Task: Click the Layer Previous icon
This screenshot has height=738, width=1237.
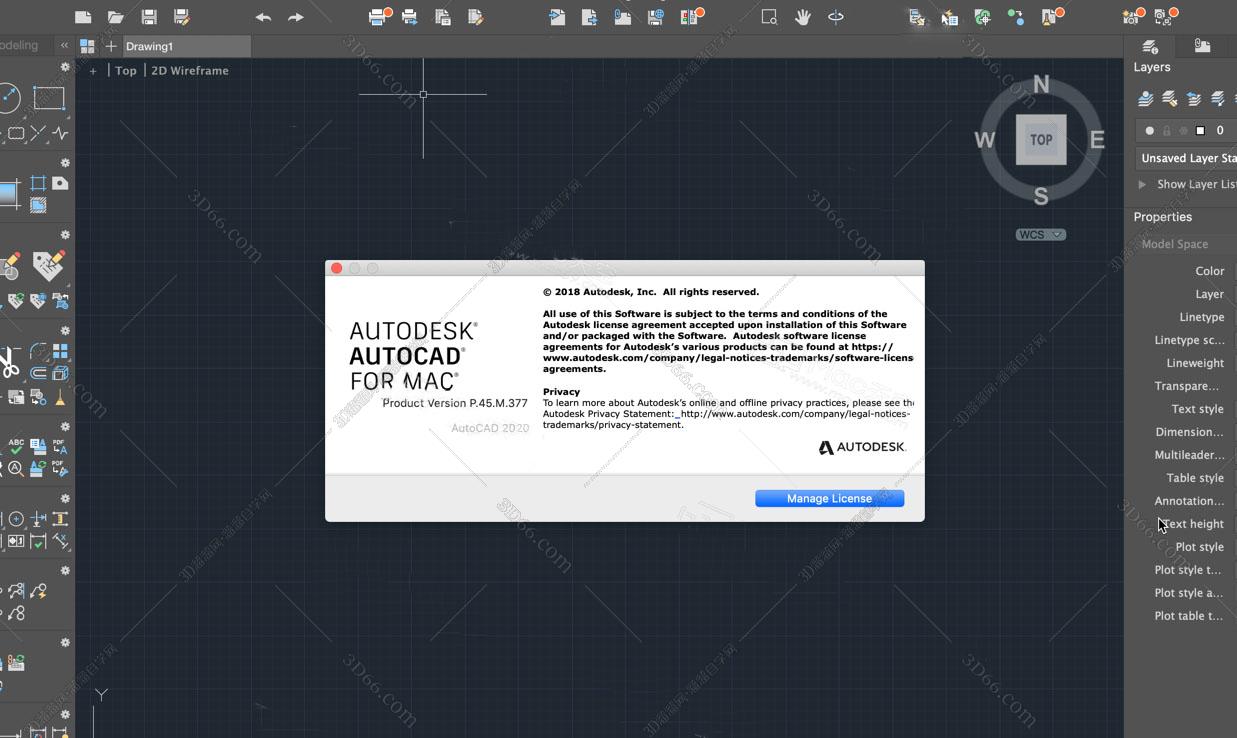Action: click(1194, 98)
